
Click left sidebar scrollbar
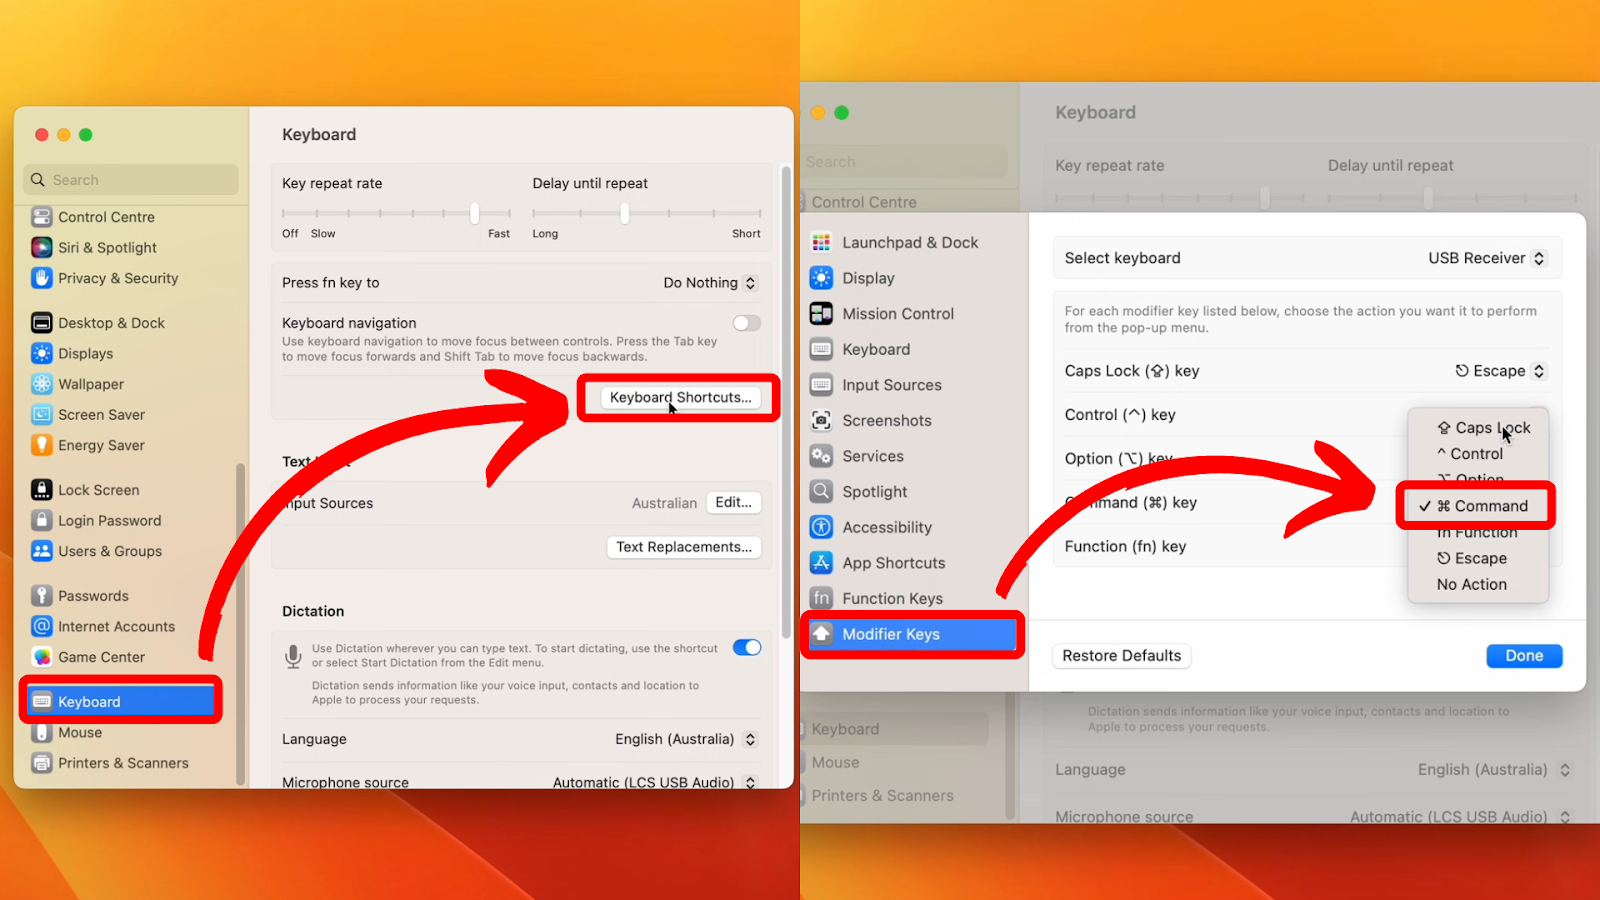[240, 624]
